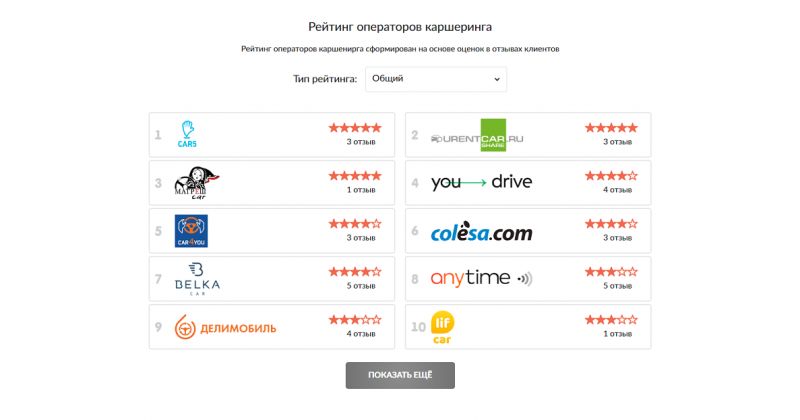
Task: Click Anytime's star rating
Action: [x=611, y=272]
